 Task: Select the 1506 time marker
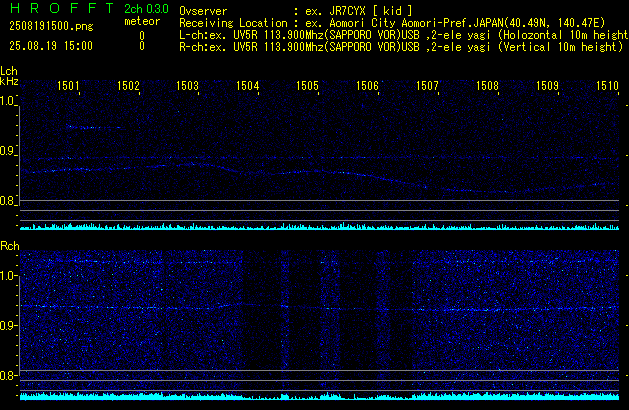coord(367,86)
